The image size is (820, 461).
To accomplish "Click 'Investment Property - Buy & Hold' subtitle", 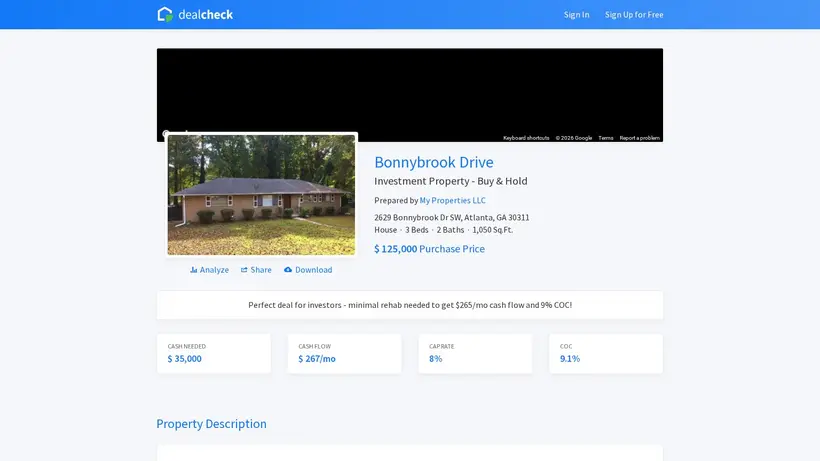I will tap(451, 181).
